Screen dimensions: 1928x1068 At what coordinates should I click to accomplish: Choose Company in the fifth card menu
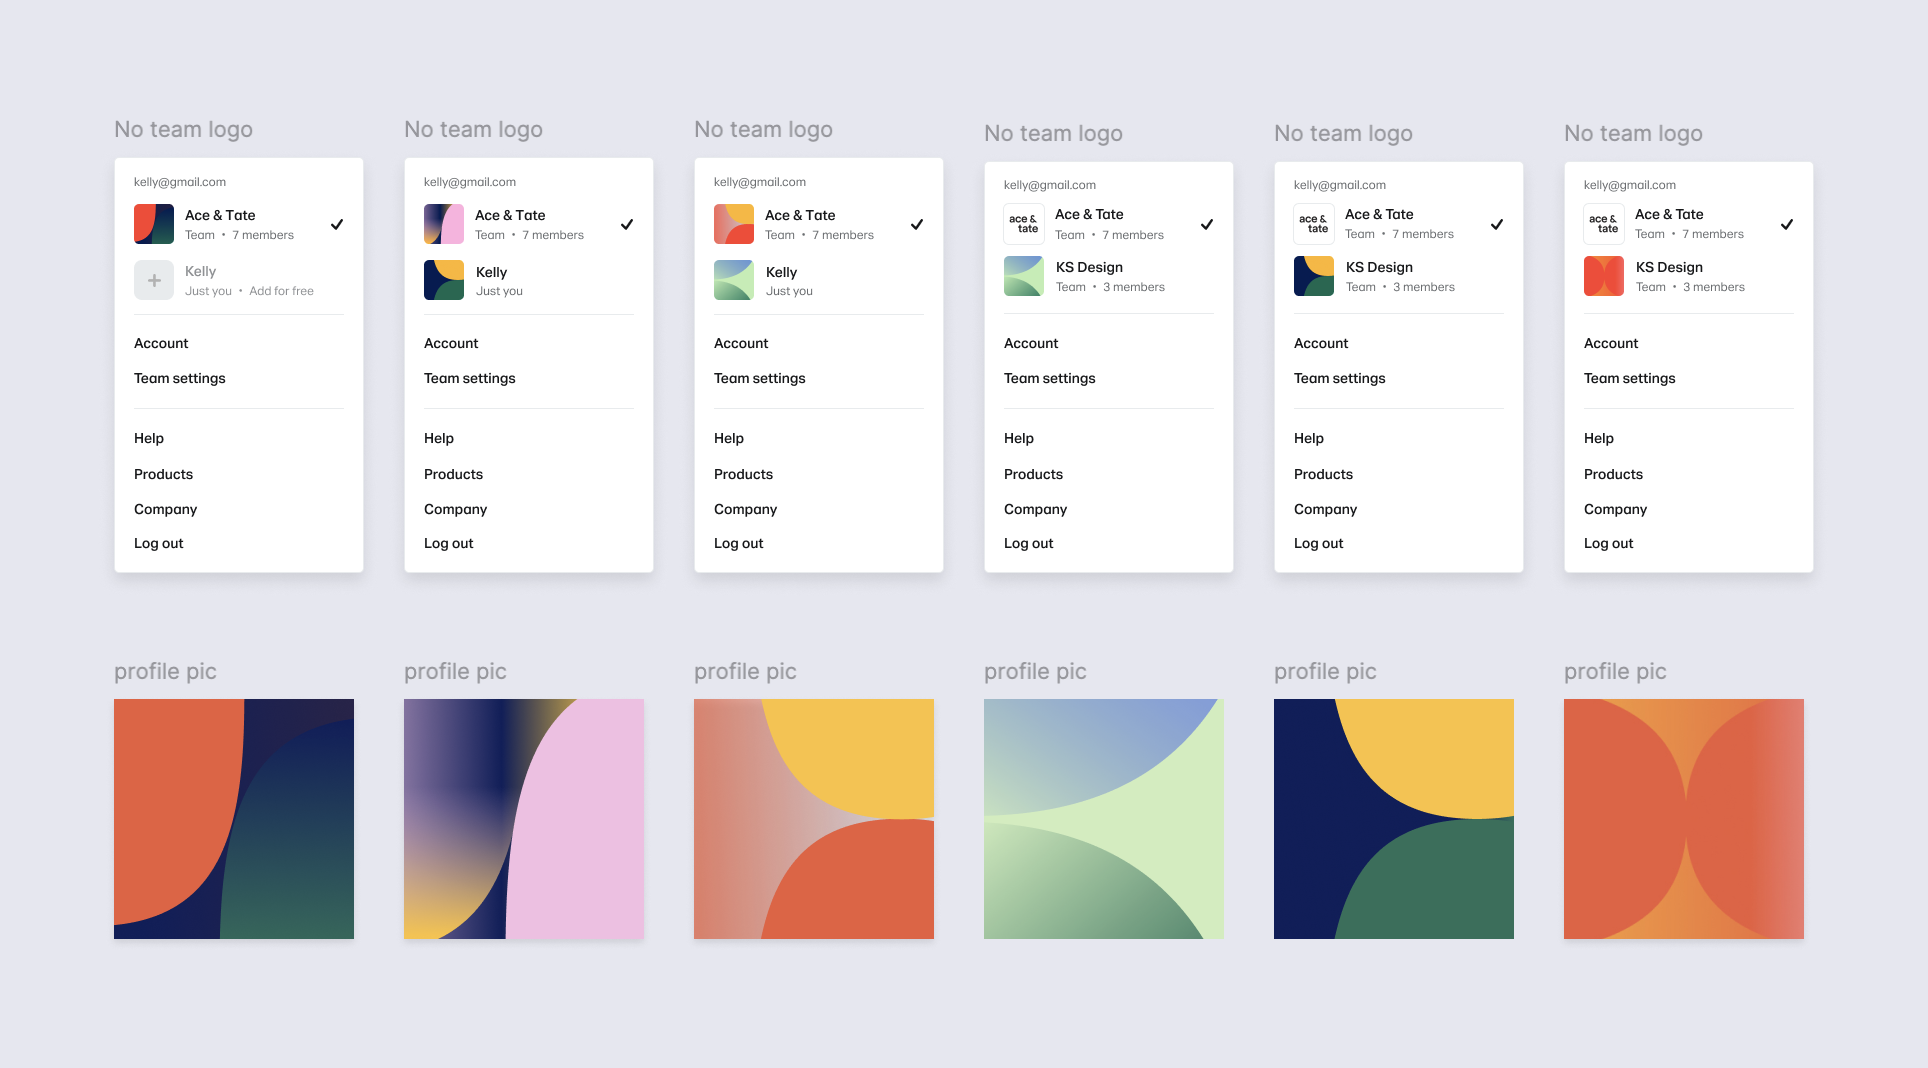(x=1325, y=509)
